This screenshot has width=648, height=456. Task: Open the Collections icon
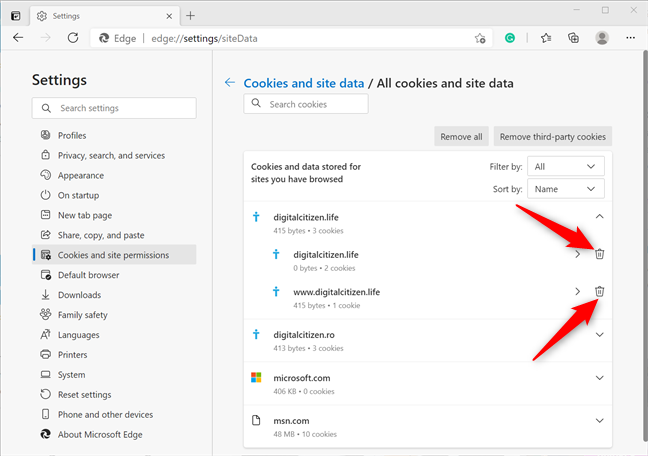(573, 38)
